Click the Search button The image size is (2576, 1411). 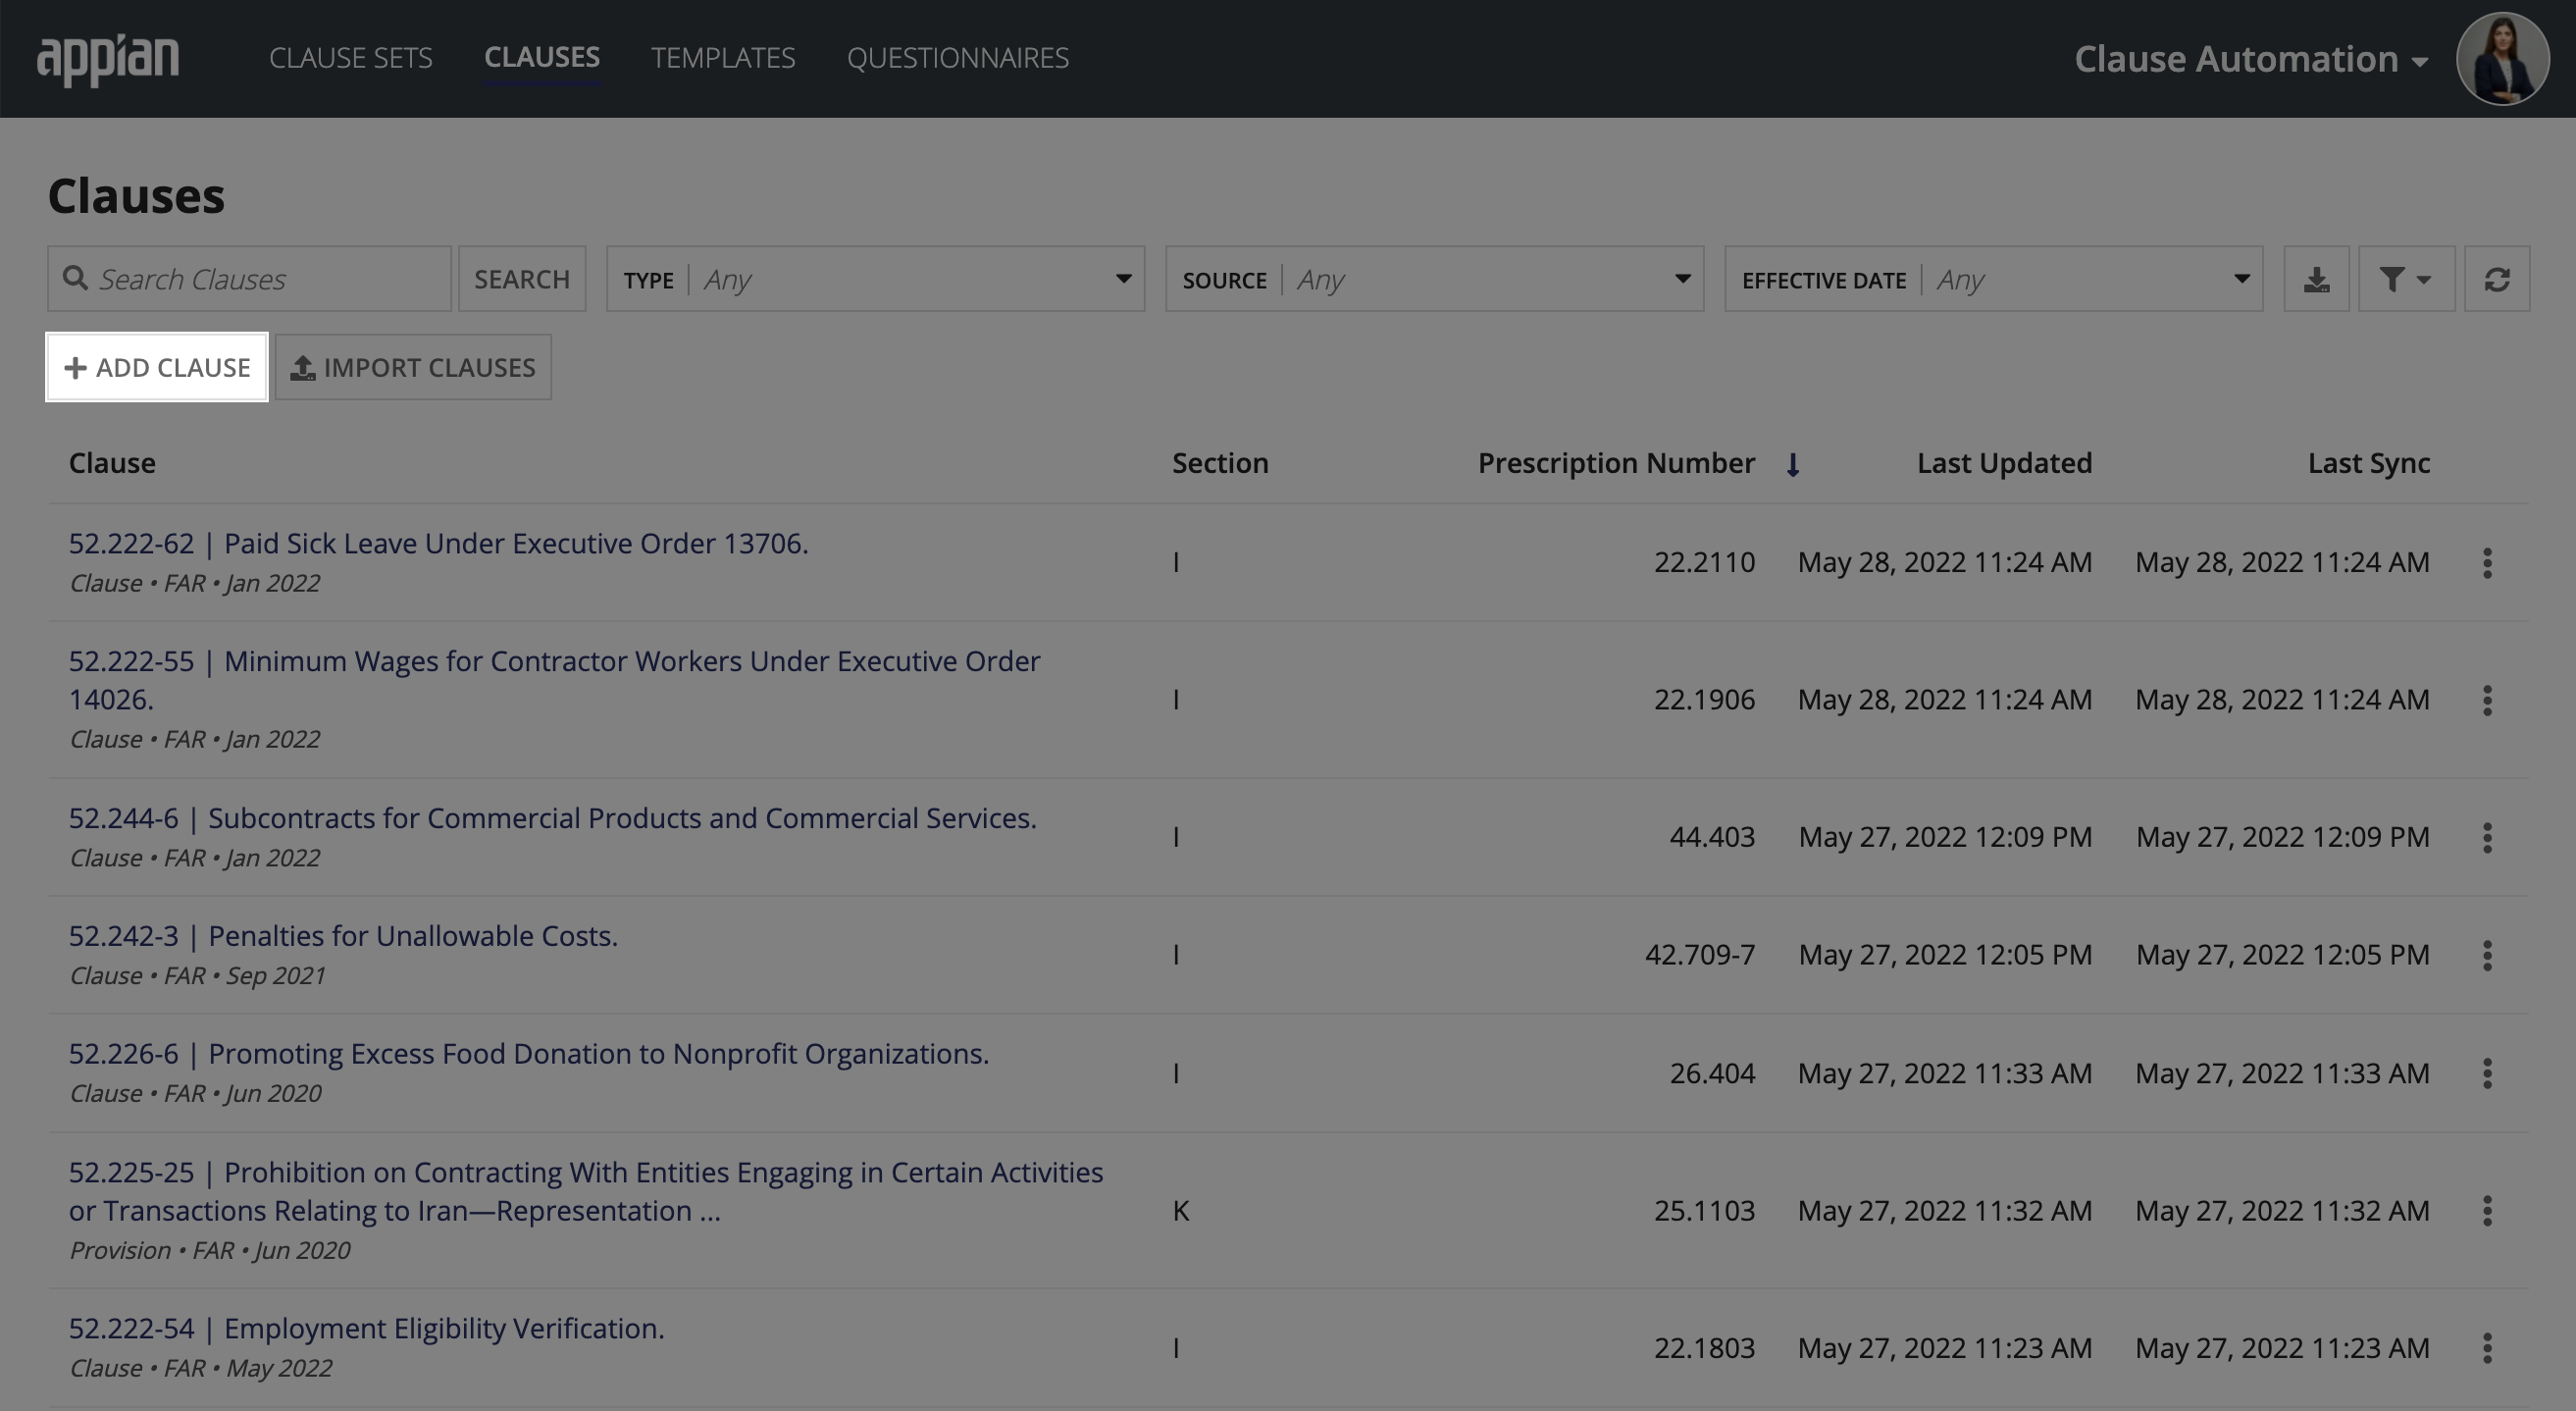[x=522, y=280]
